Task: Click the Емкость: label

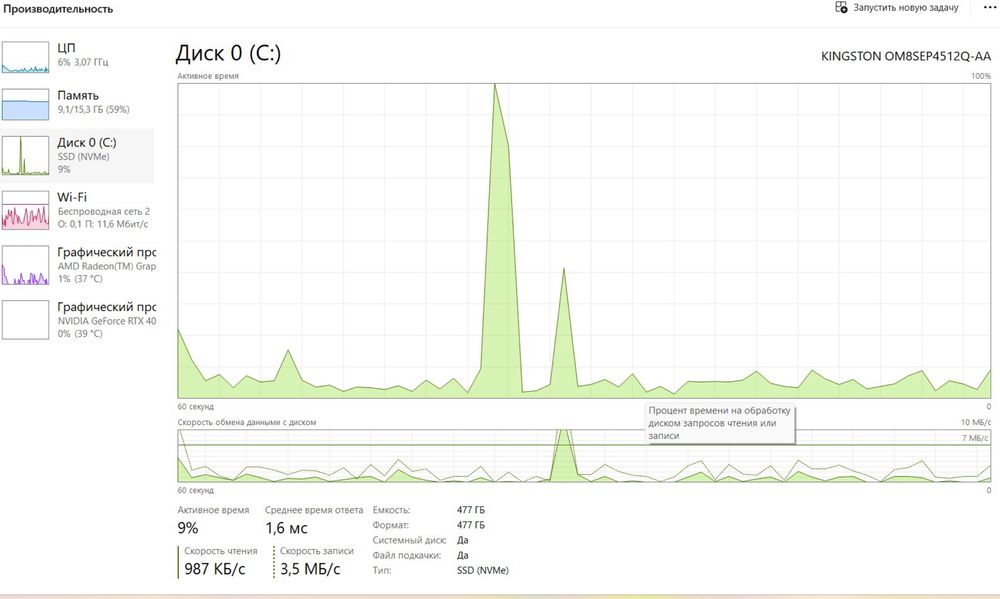Action: click(392, 510)
